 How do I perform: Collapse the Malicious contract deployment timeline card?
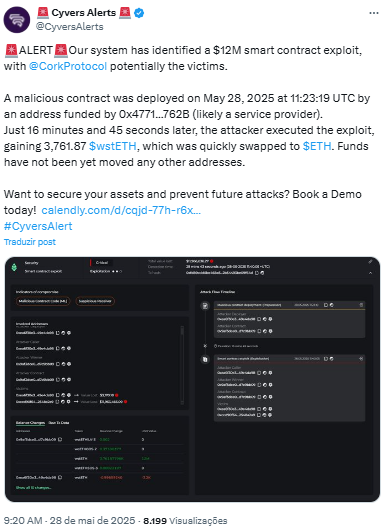click(361, 305)
